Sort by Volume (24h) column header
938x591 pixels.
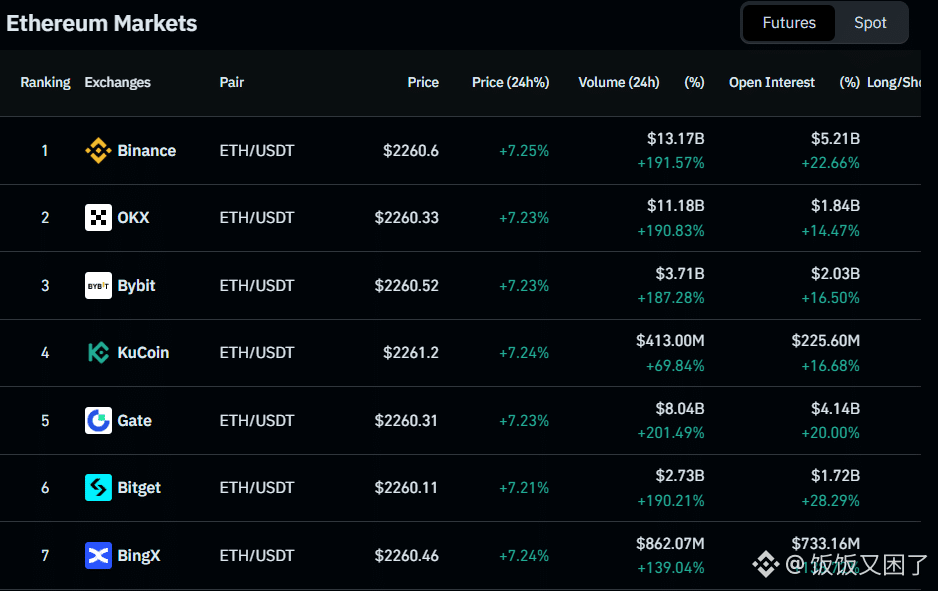(618, 83)
